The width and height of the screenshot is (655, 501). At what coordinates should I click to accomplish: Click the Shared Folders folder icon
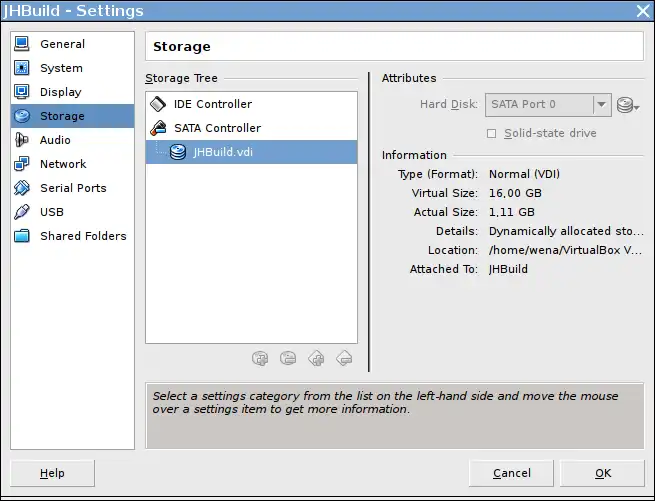coord(22,236)
